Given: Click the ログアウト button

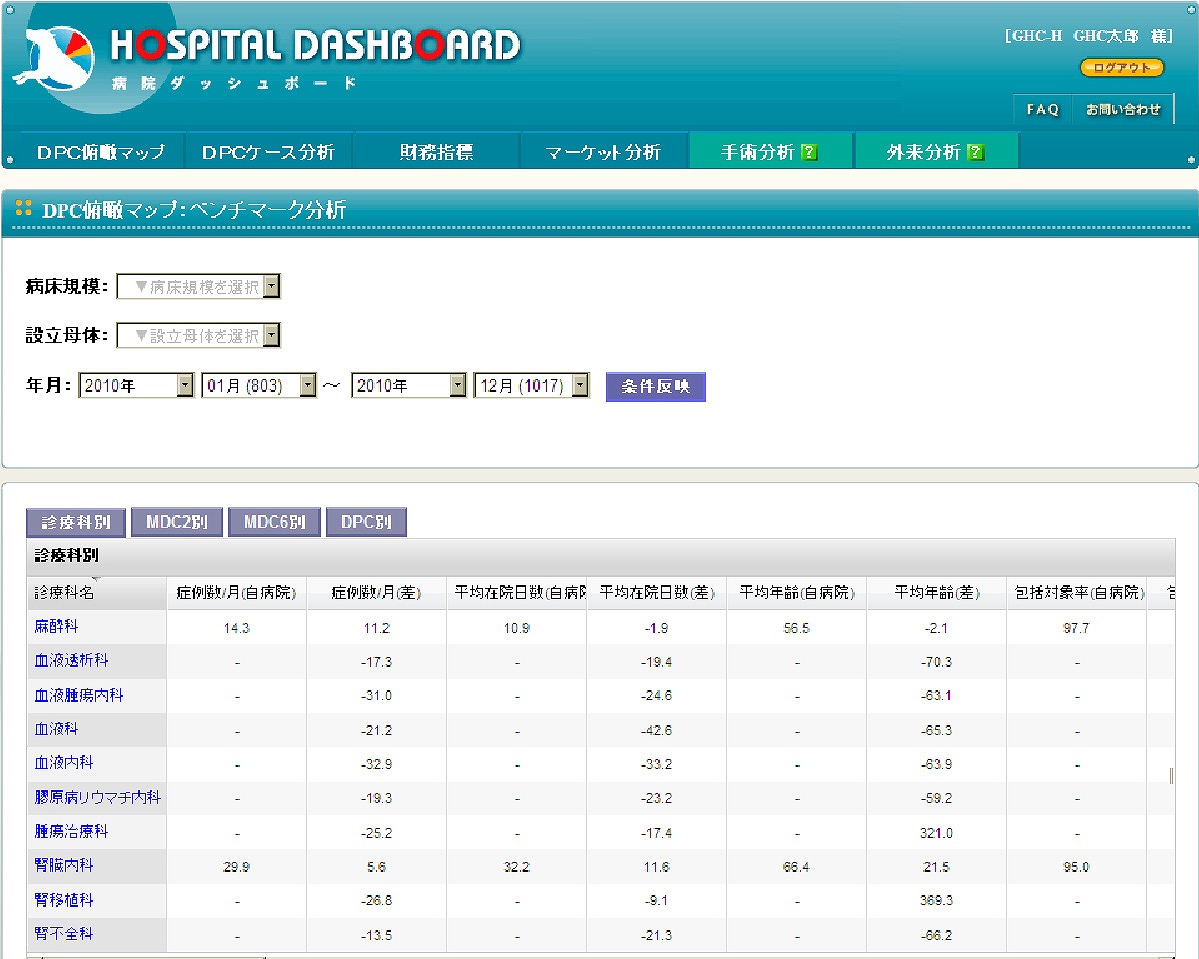Looking at the screenshot, I should coord(1121,67).
